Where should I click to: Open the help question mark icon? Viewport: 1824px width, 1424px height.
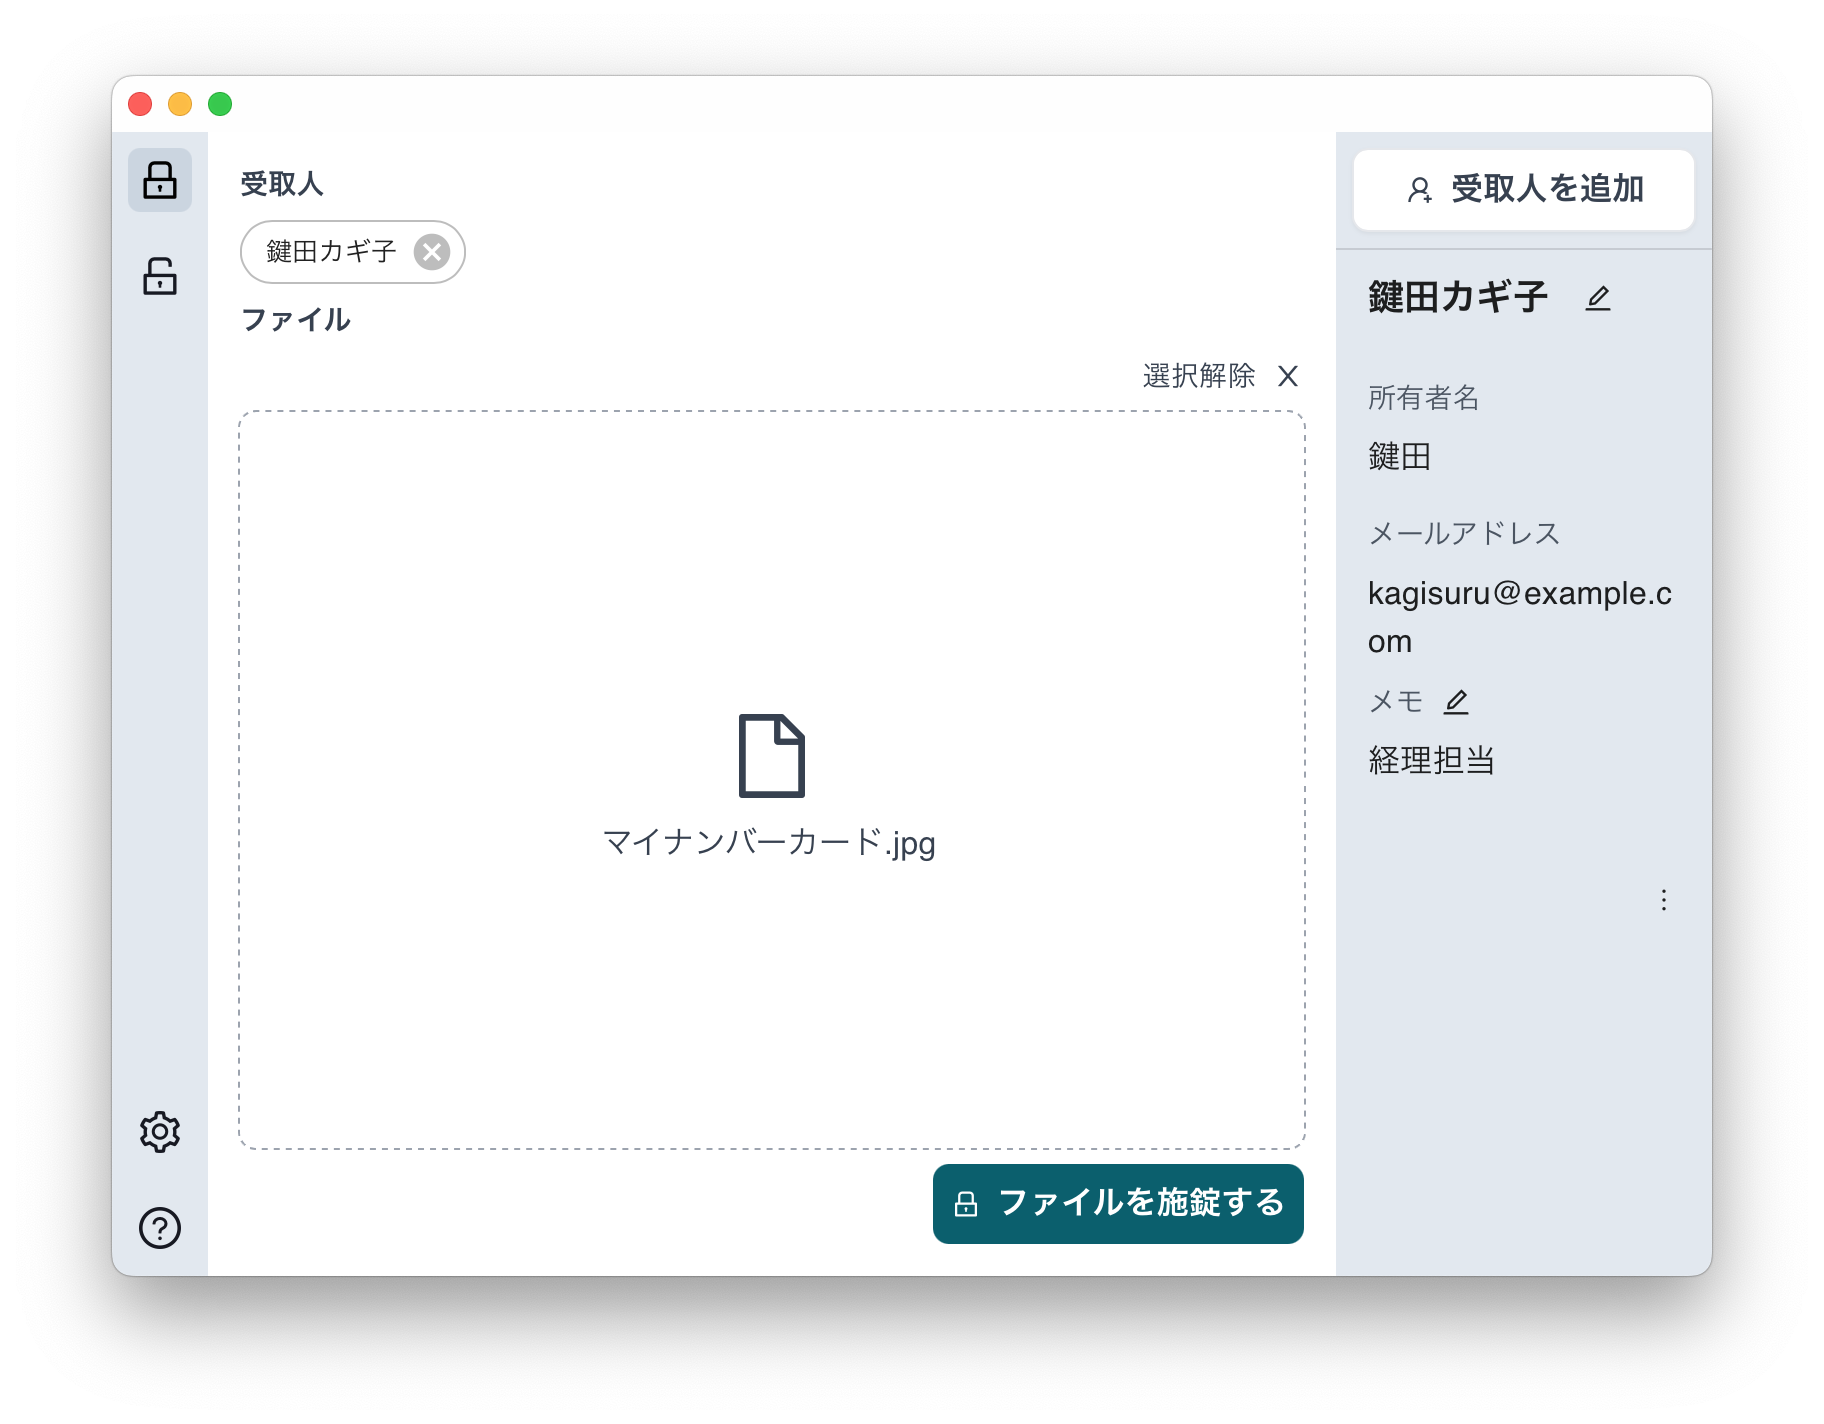pos(160,1228)
